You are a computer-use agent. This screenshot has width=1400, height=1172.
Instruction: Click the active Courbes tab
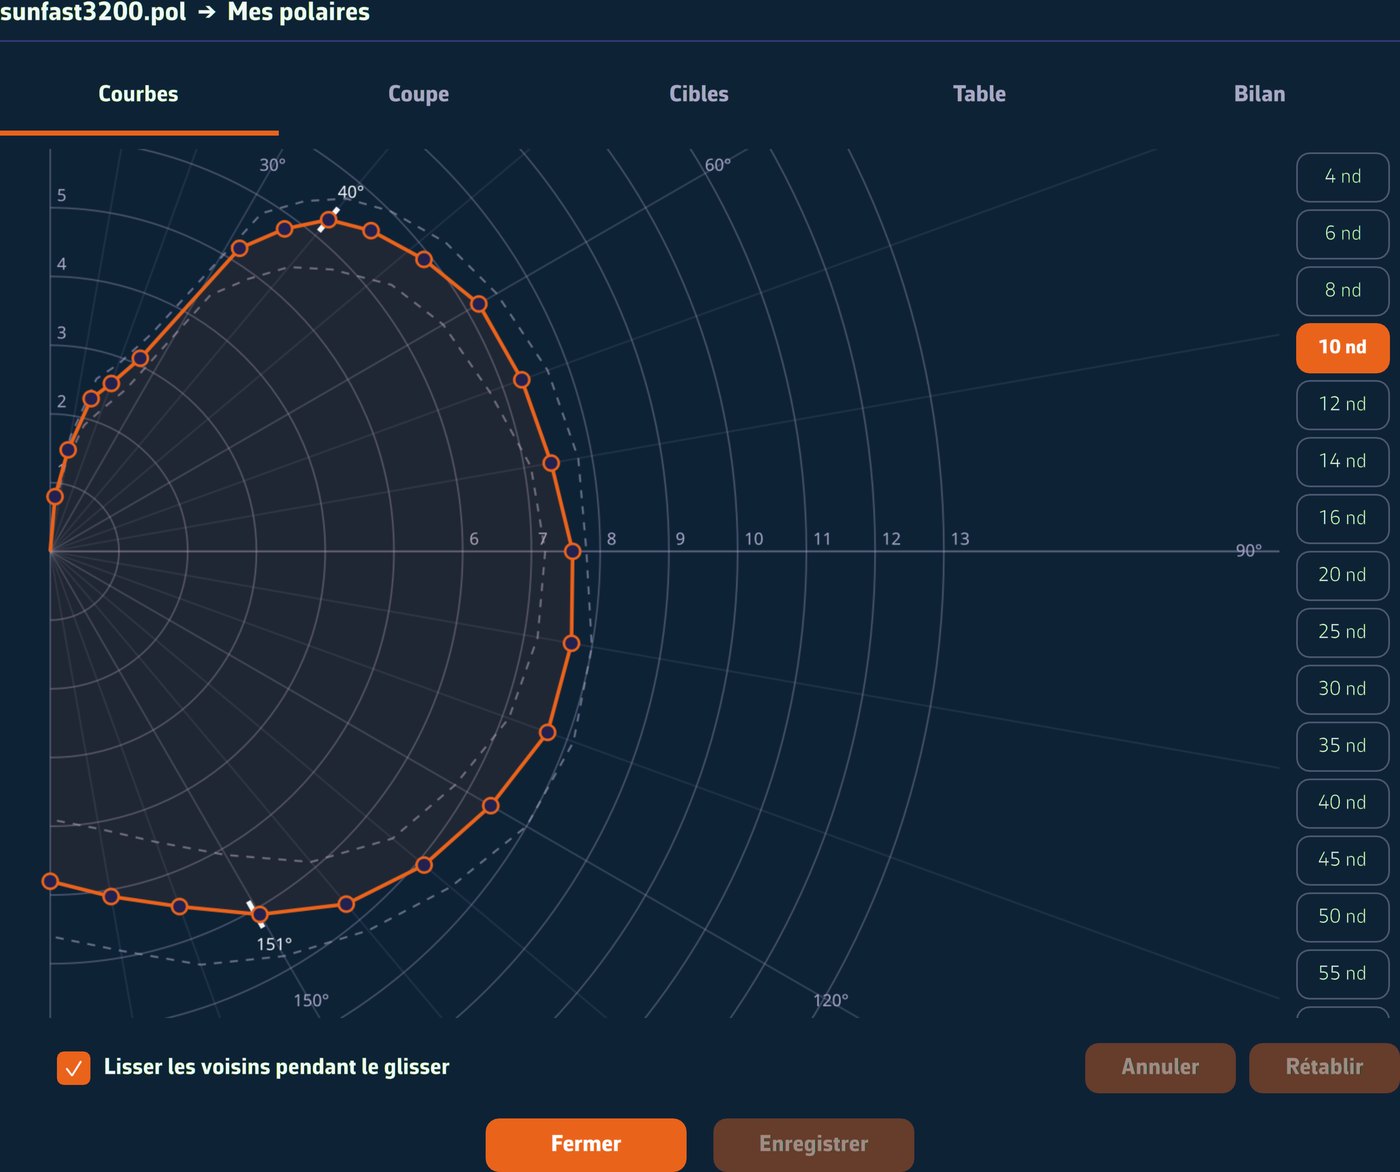(x=138, y=94)
